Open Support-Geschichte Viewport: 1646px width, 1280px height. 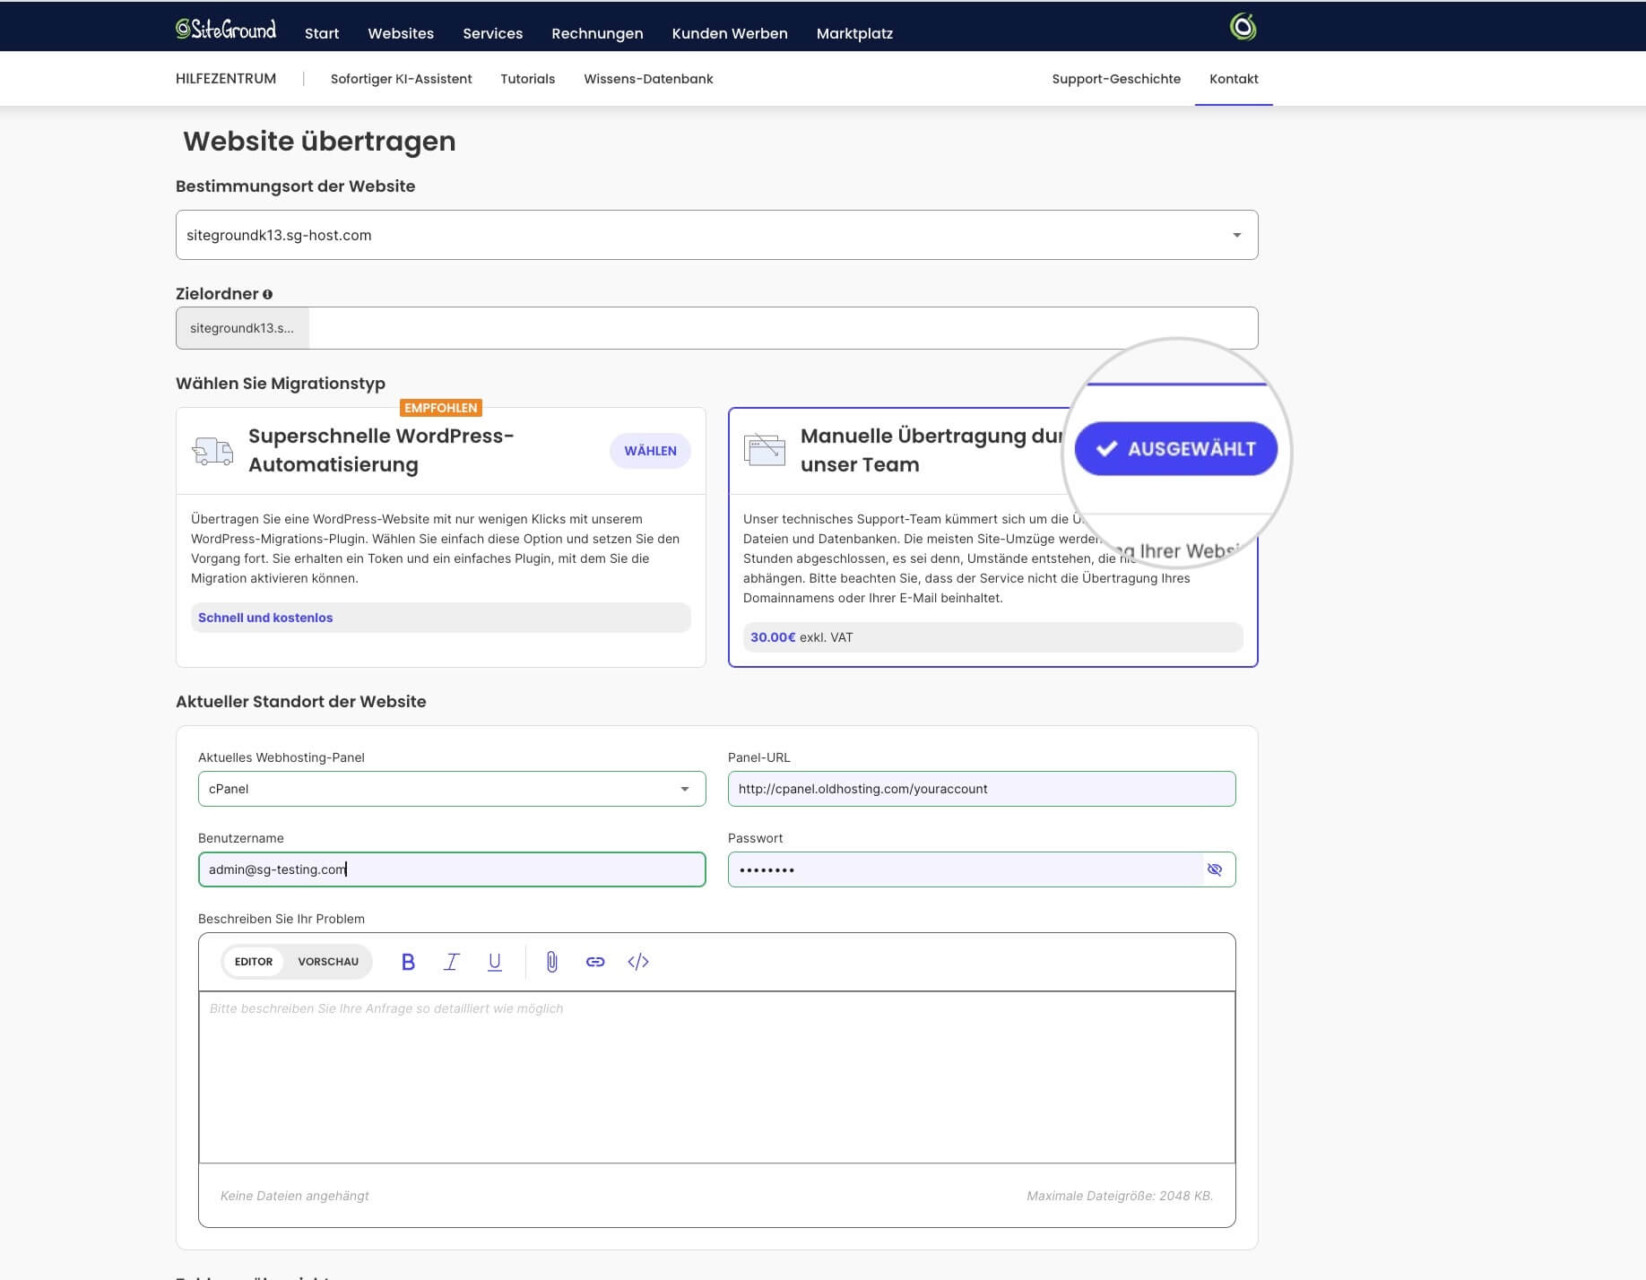pos(1116,79)
